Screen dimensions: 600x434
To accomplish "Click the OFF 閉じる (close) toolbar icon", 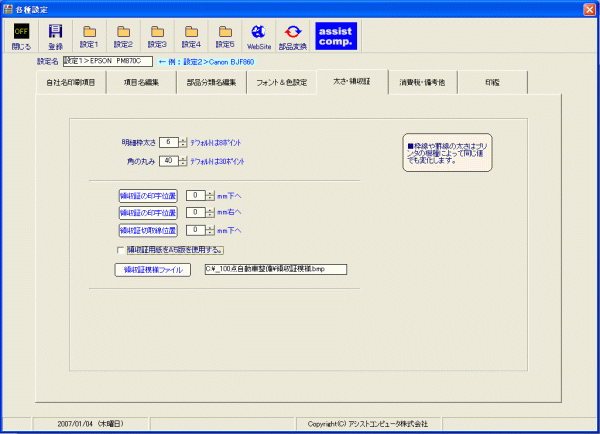I will [21, 36].
